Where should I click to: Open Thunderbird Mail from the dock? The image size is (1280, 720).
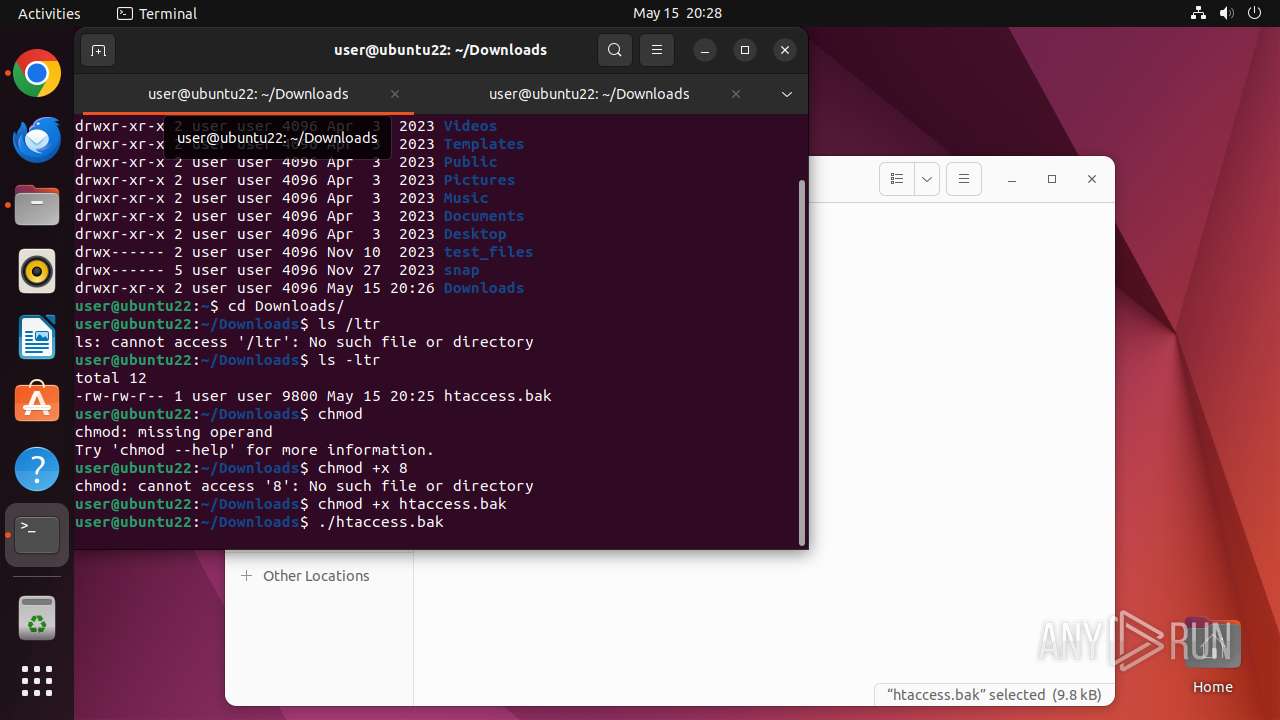click(37, 139)
